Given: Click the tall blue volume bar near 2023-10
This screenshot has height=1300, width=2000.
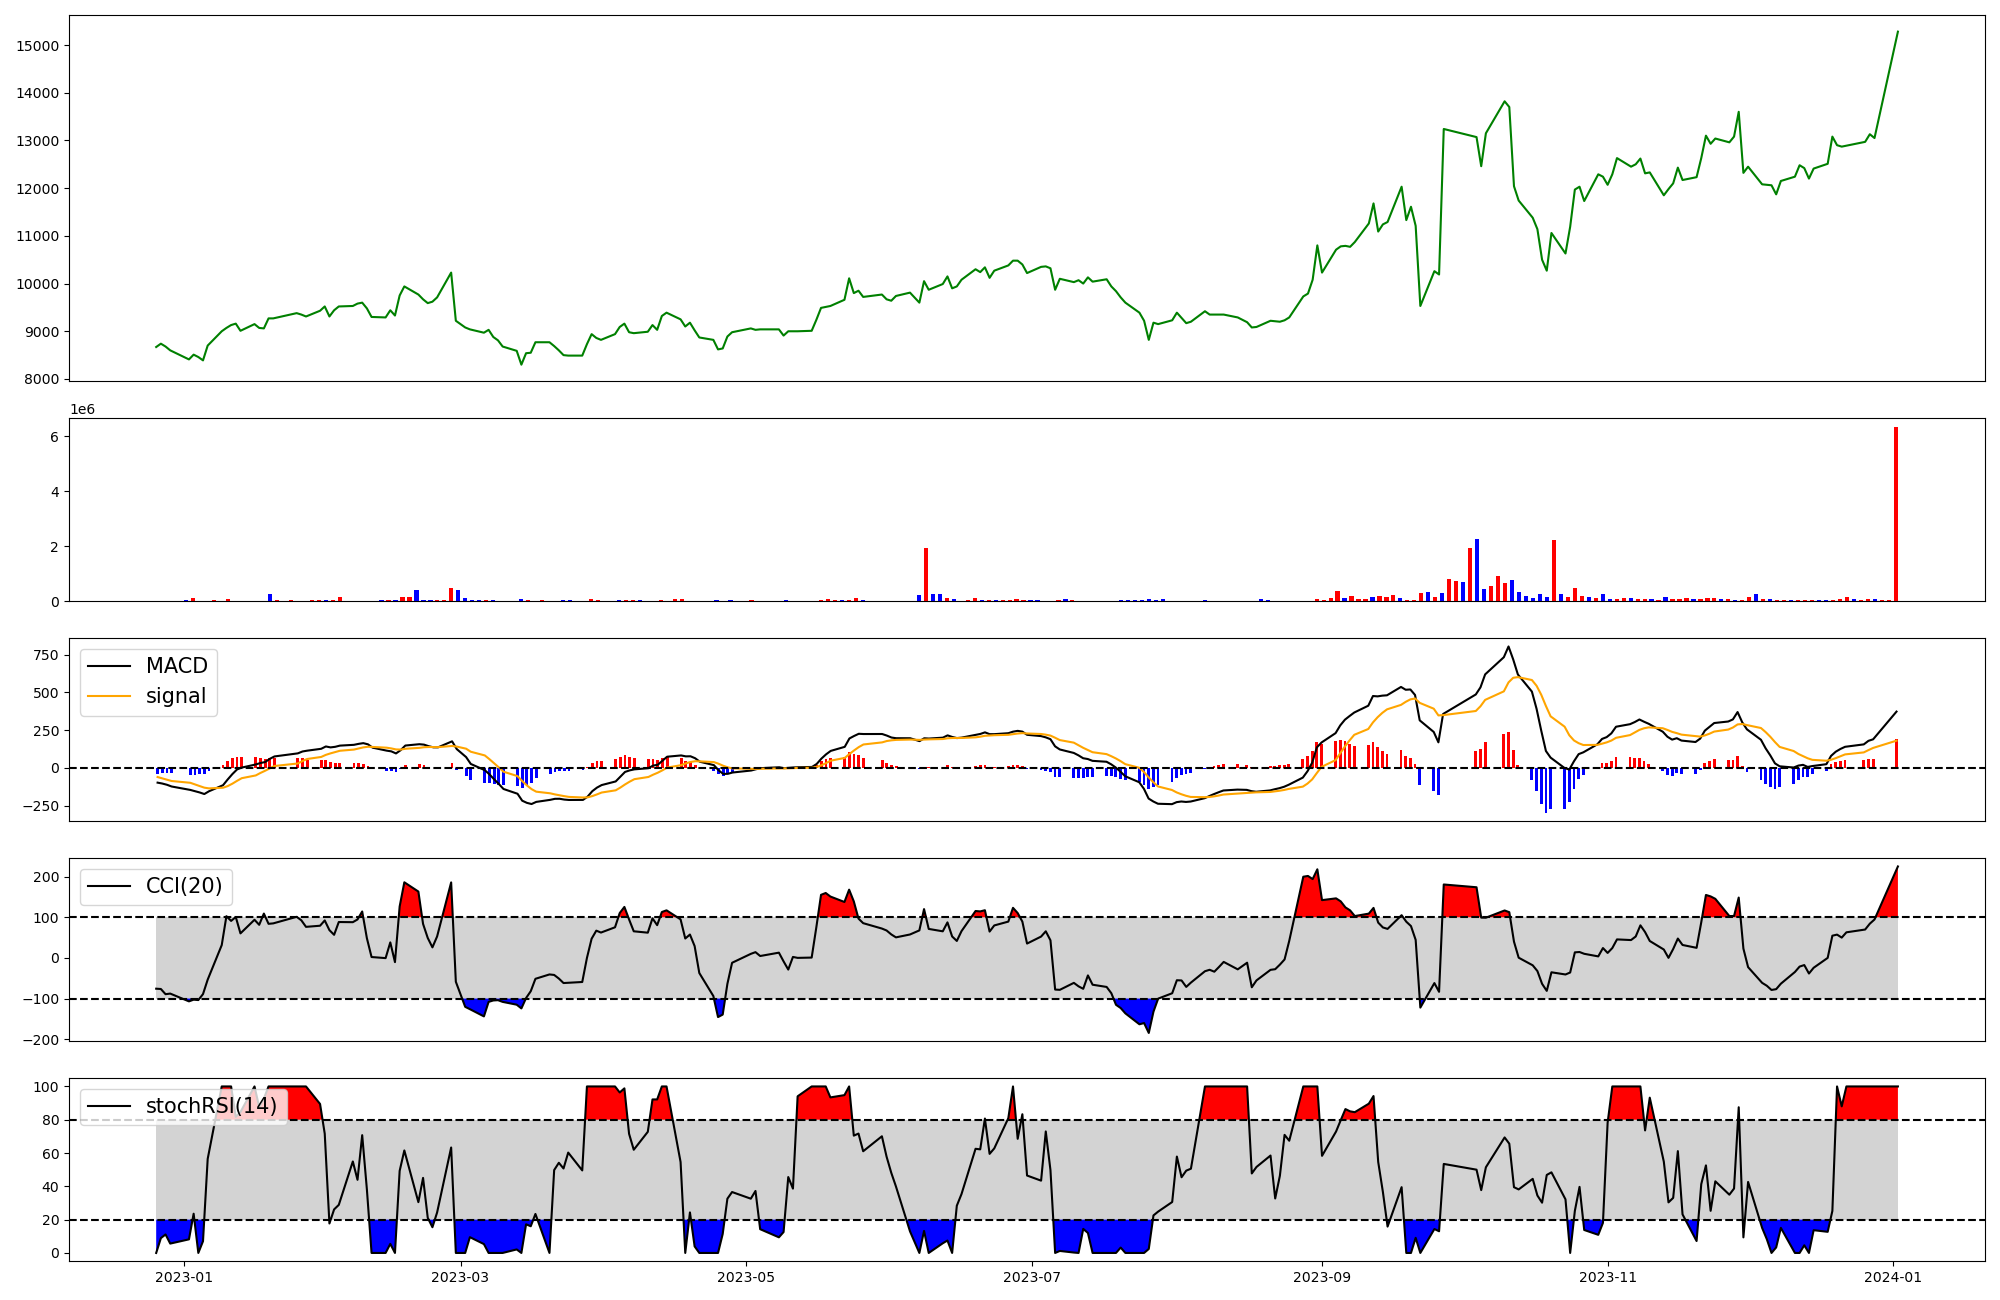Looking at the screenshot, I should pos(1477,570).
